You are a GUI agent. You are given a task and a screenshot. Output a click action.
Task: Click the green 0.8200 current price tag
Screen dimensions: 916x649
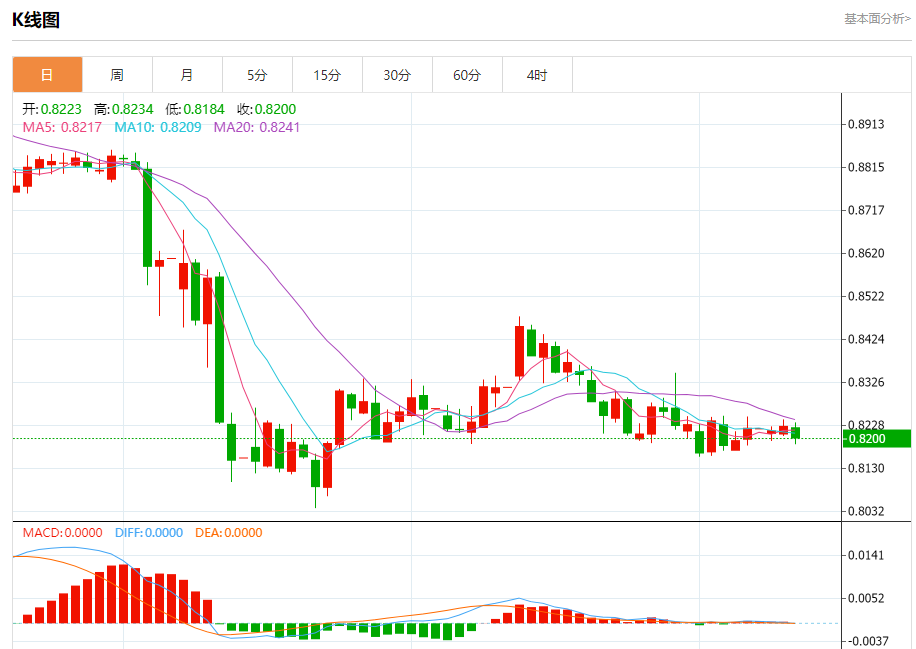pos(876,439)
